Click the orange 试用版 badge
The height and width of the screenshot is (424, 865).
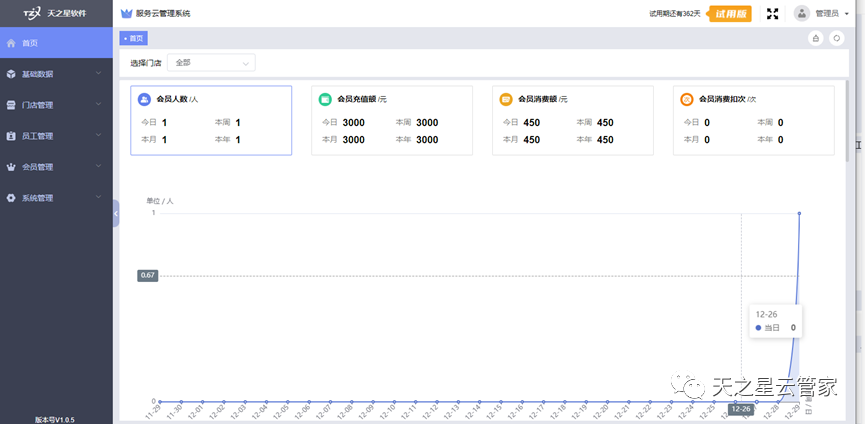730,14
